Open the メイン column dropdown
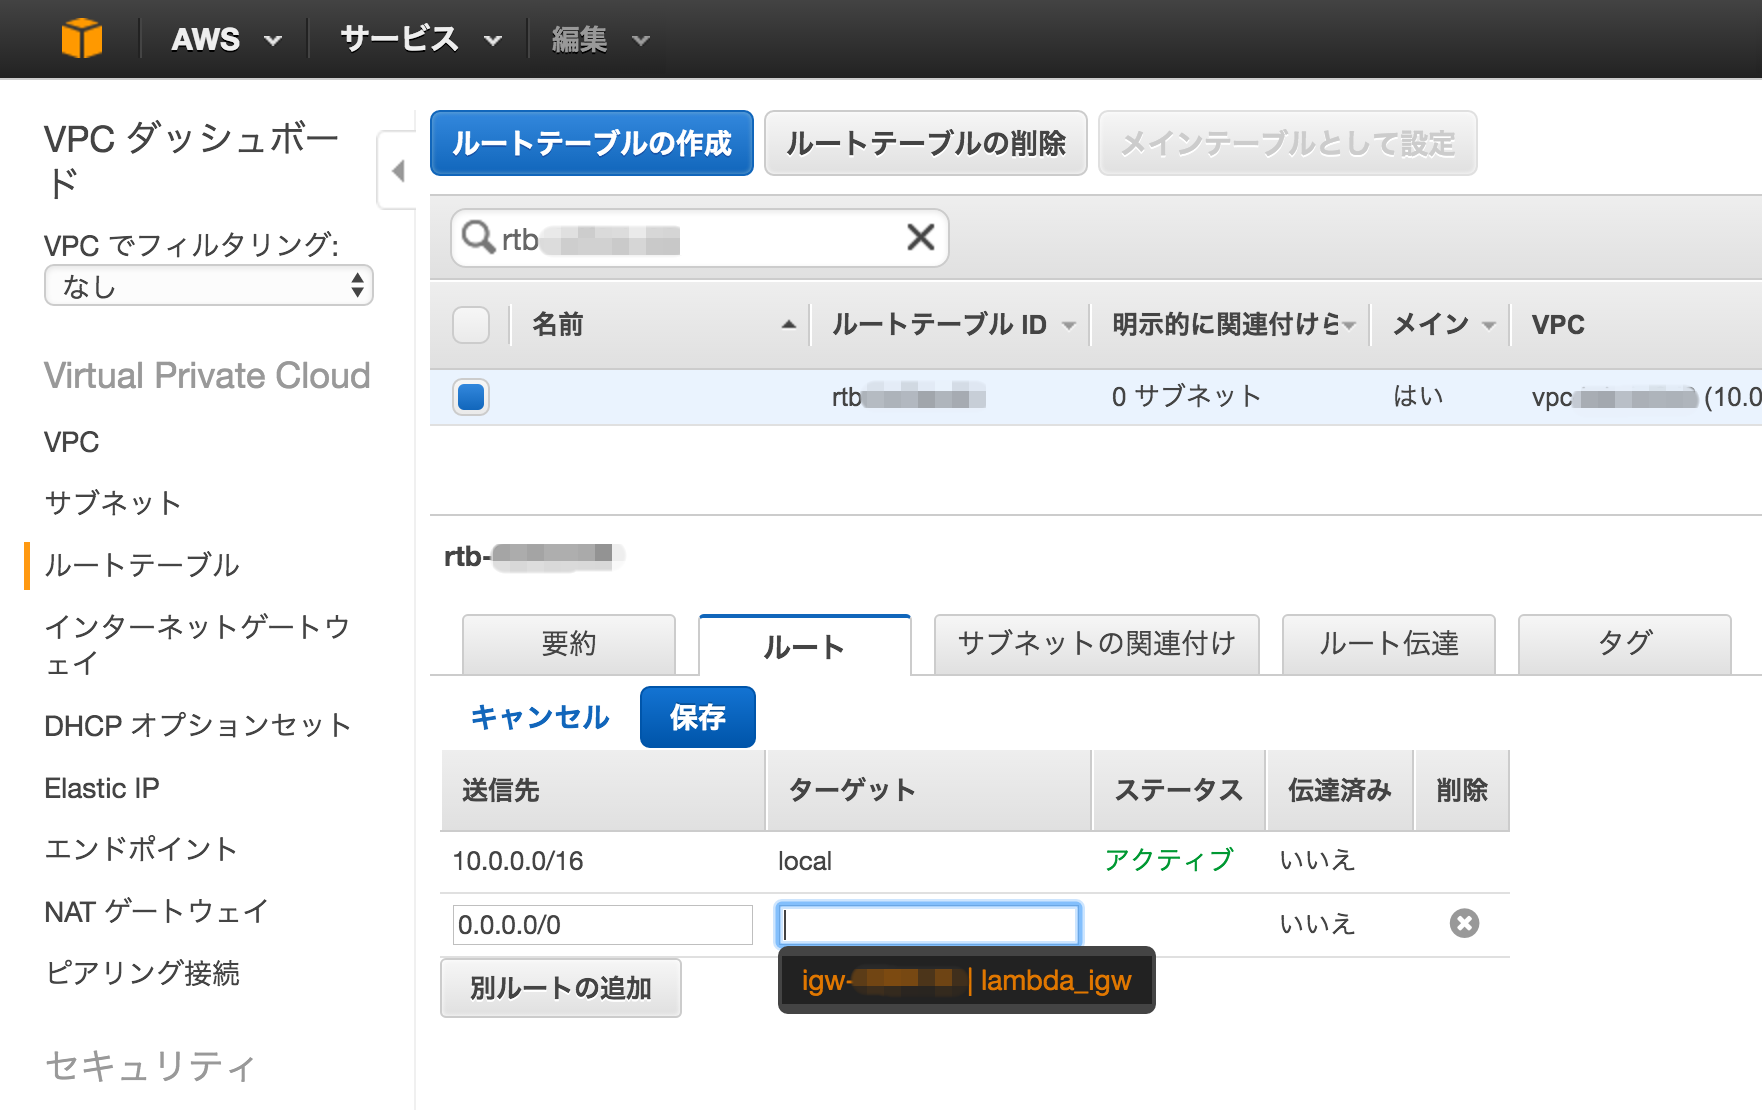The width and height of the screenshot is (1762, 1110). [x=1489, y=325]
